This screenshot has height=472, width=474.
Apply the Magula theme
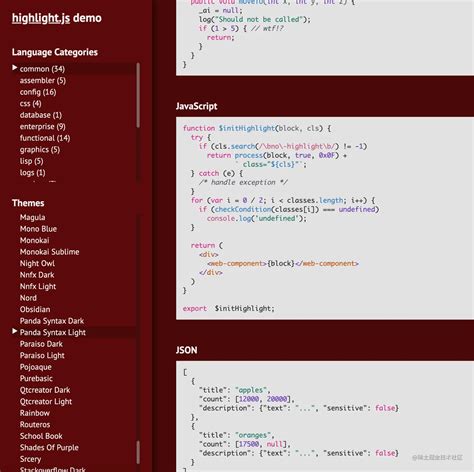32,217
